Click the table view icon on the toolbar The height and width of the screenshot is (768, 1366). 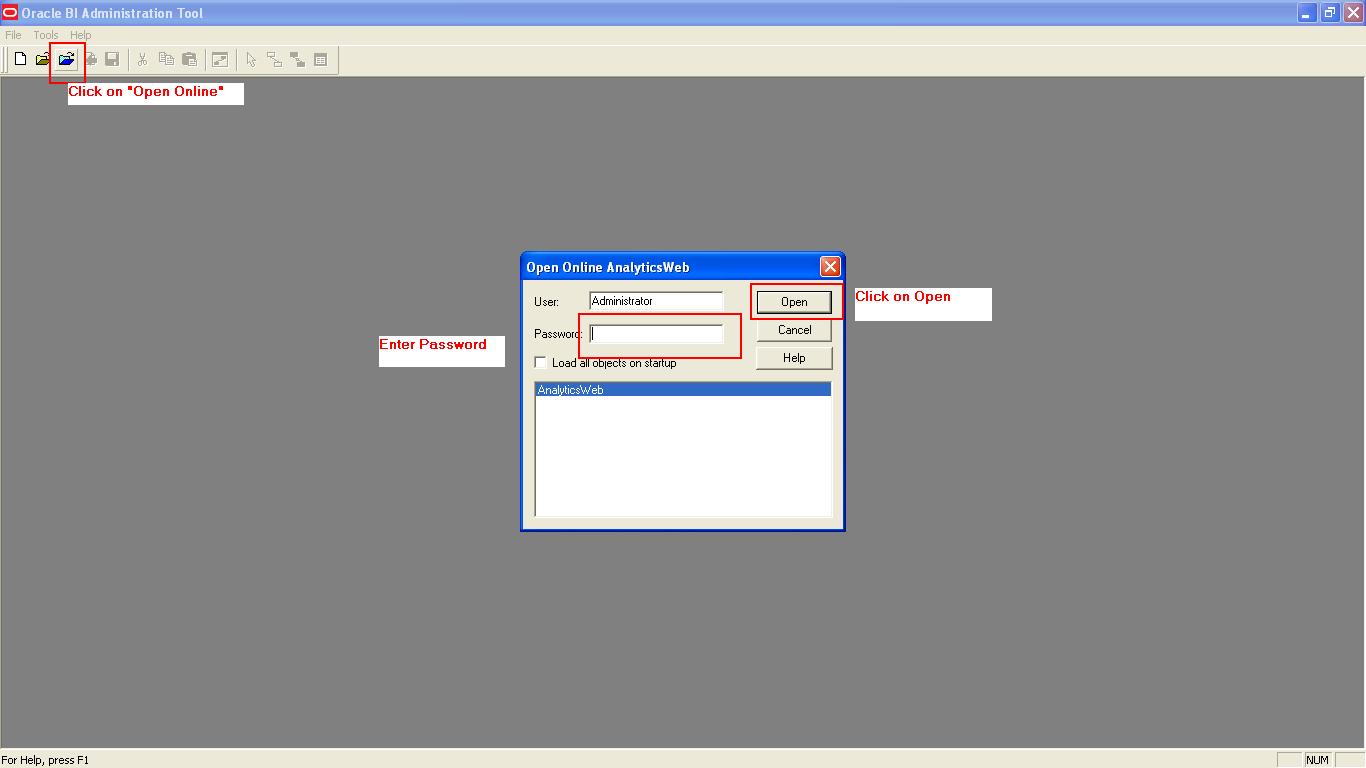pos(320,59)
